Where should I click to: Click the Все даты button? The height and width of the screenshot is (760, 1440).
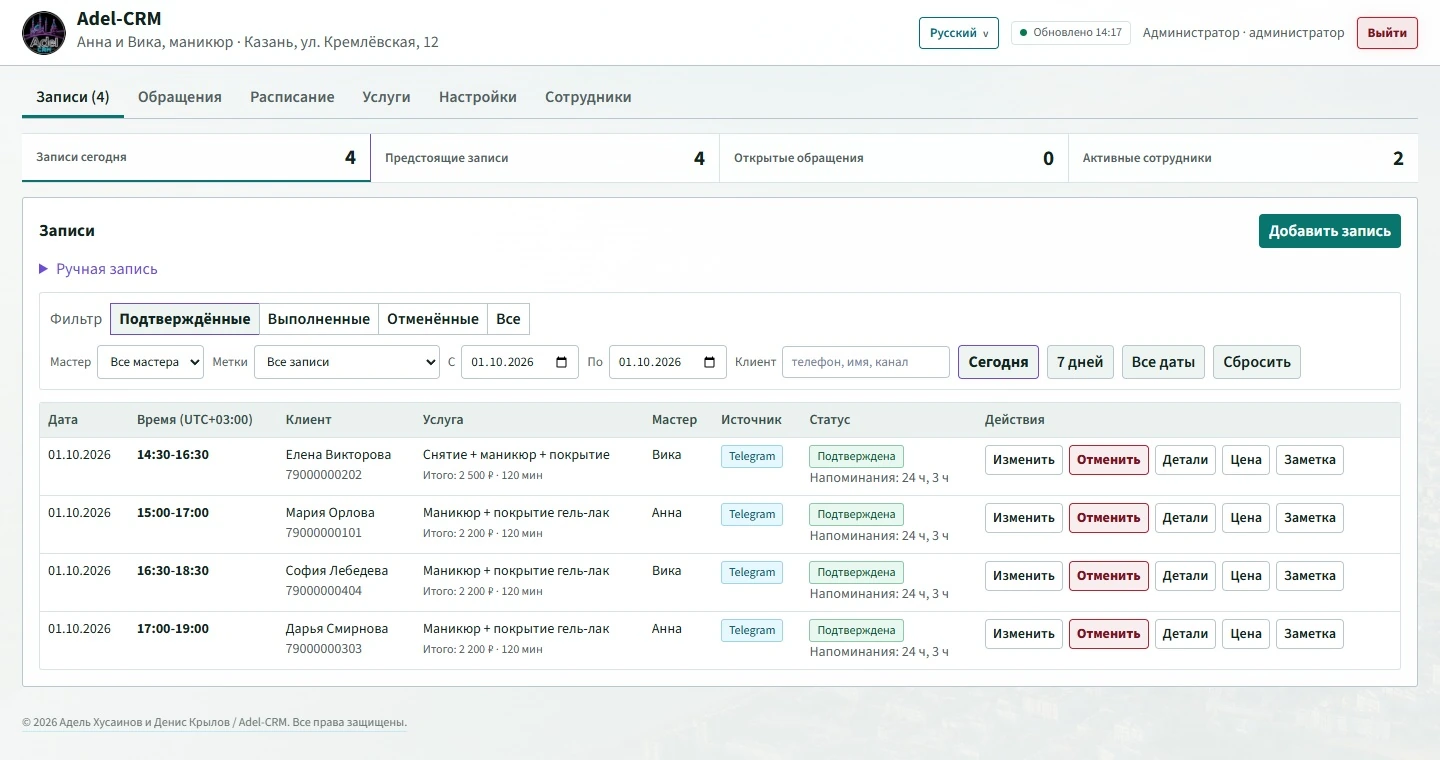(1163, 362)
